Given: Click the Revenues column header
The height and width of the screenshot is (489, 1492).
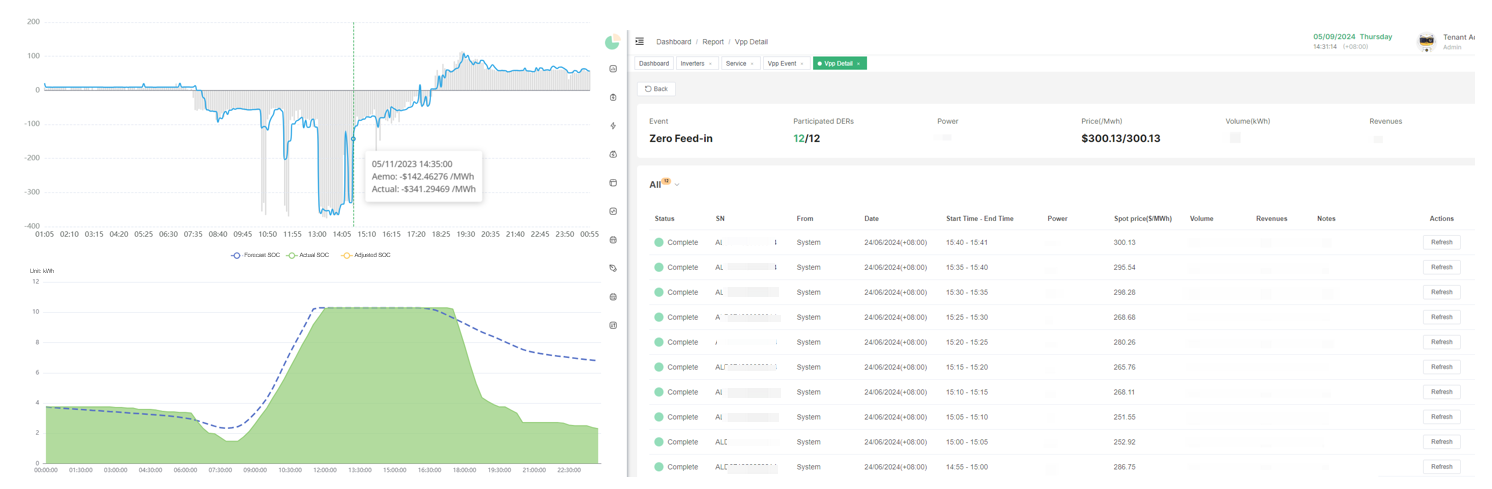Looking at the screenshot, I should coord(1271,218).
